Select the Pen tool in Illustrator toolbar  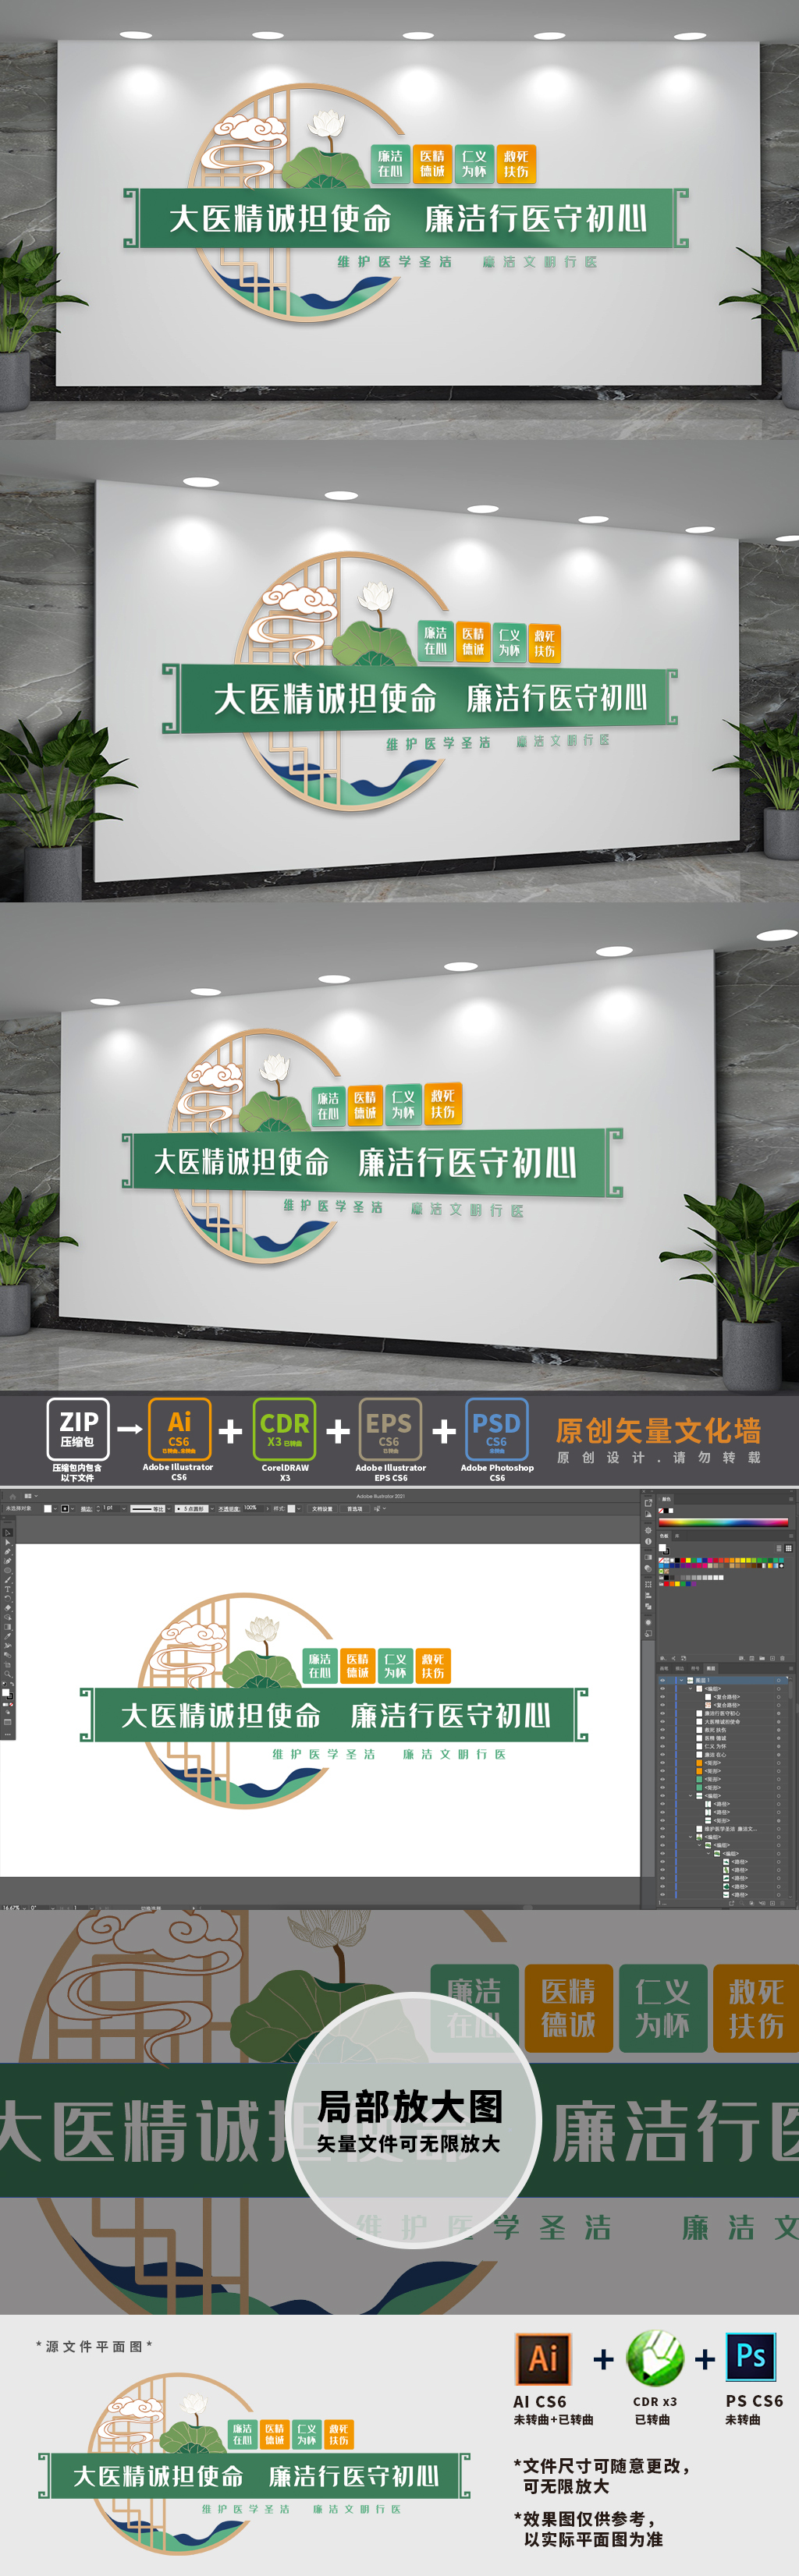(x=8, y=1552)
